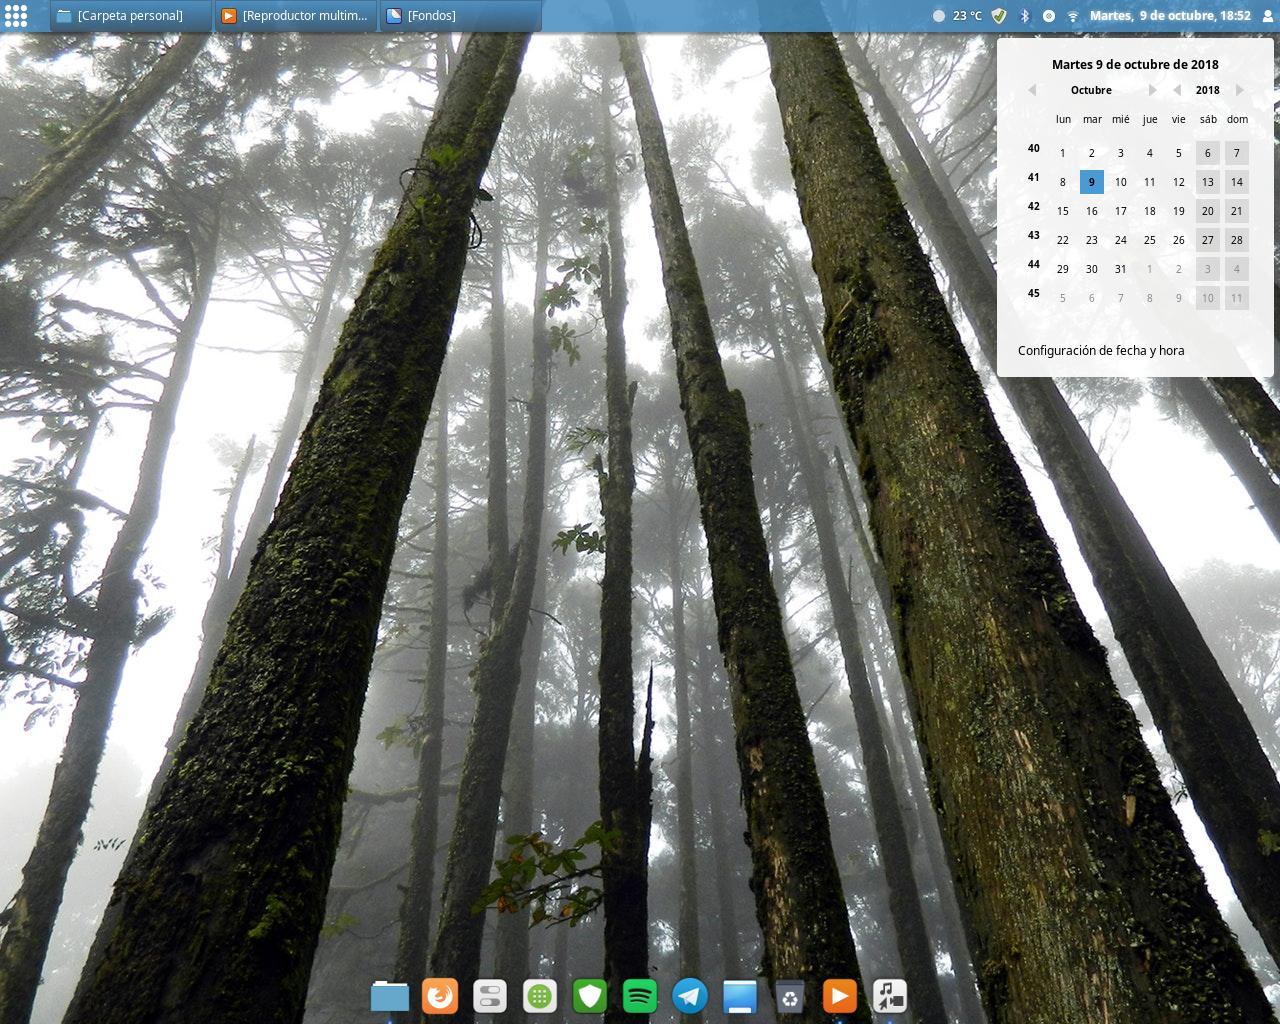Click the disc icon in the system tray
Image resolution: width=1280 pixels, height=1024 pixels.
(1048, 16)
